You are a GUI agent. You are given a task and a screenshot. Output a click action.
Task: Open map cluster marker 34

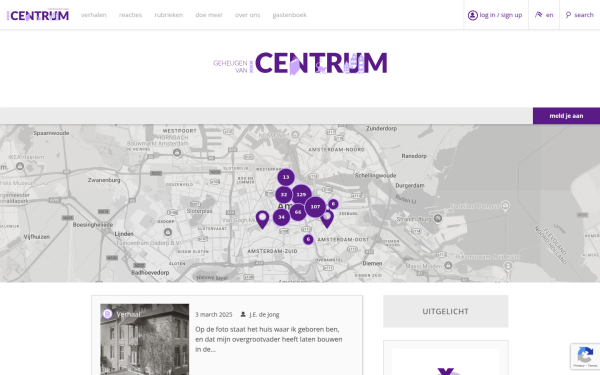pyautogui.click(x=281, y=217)
